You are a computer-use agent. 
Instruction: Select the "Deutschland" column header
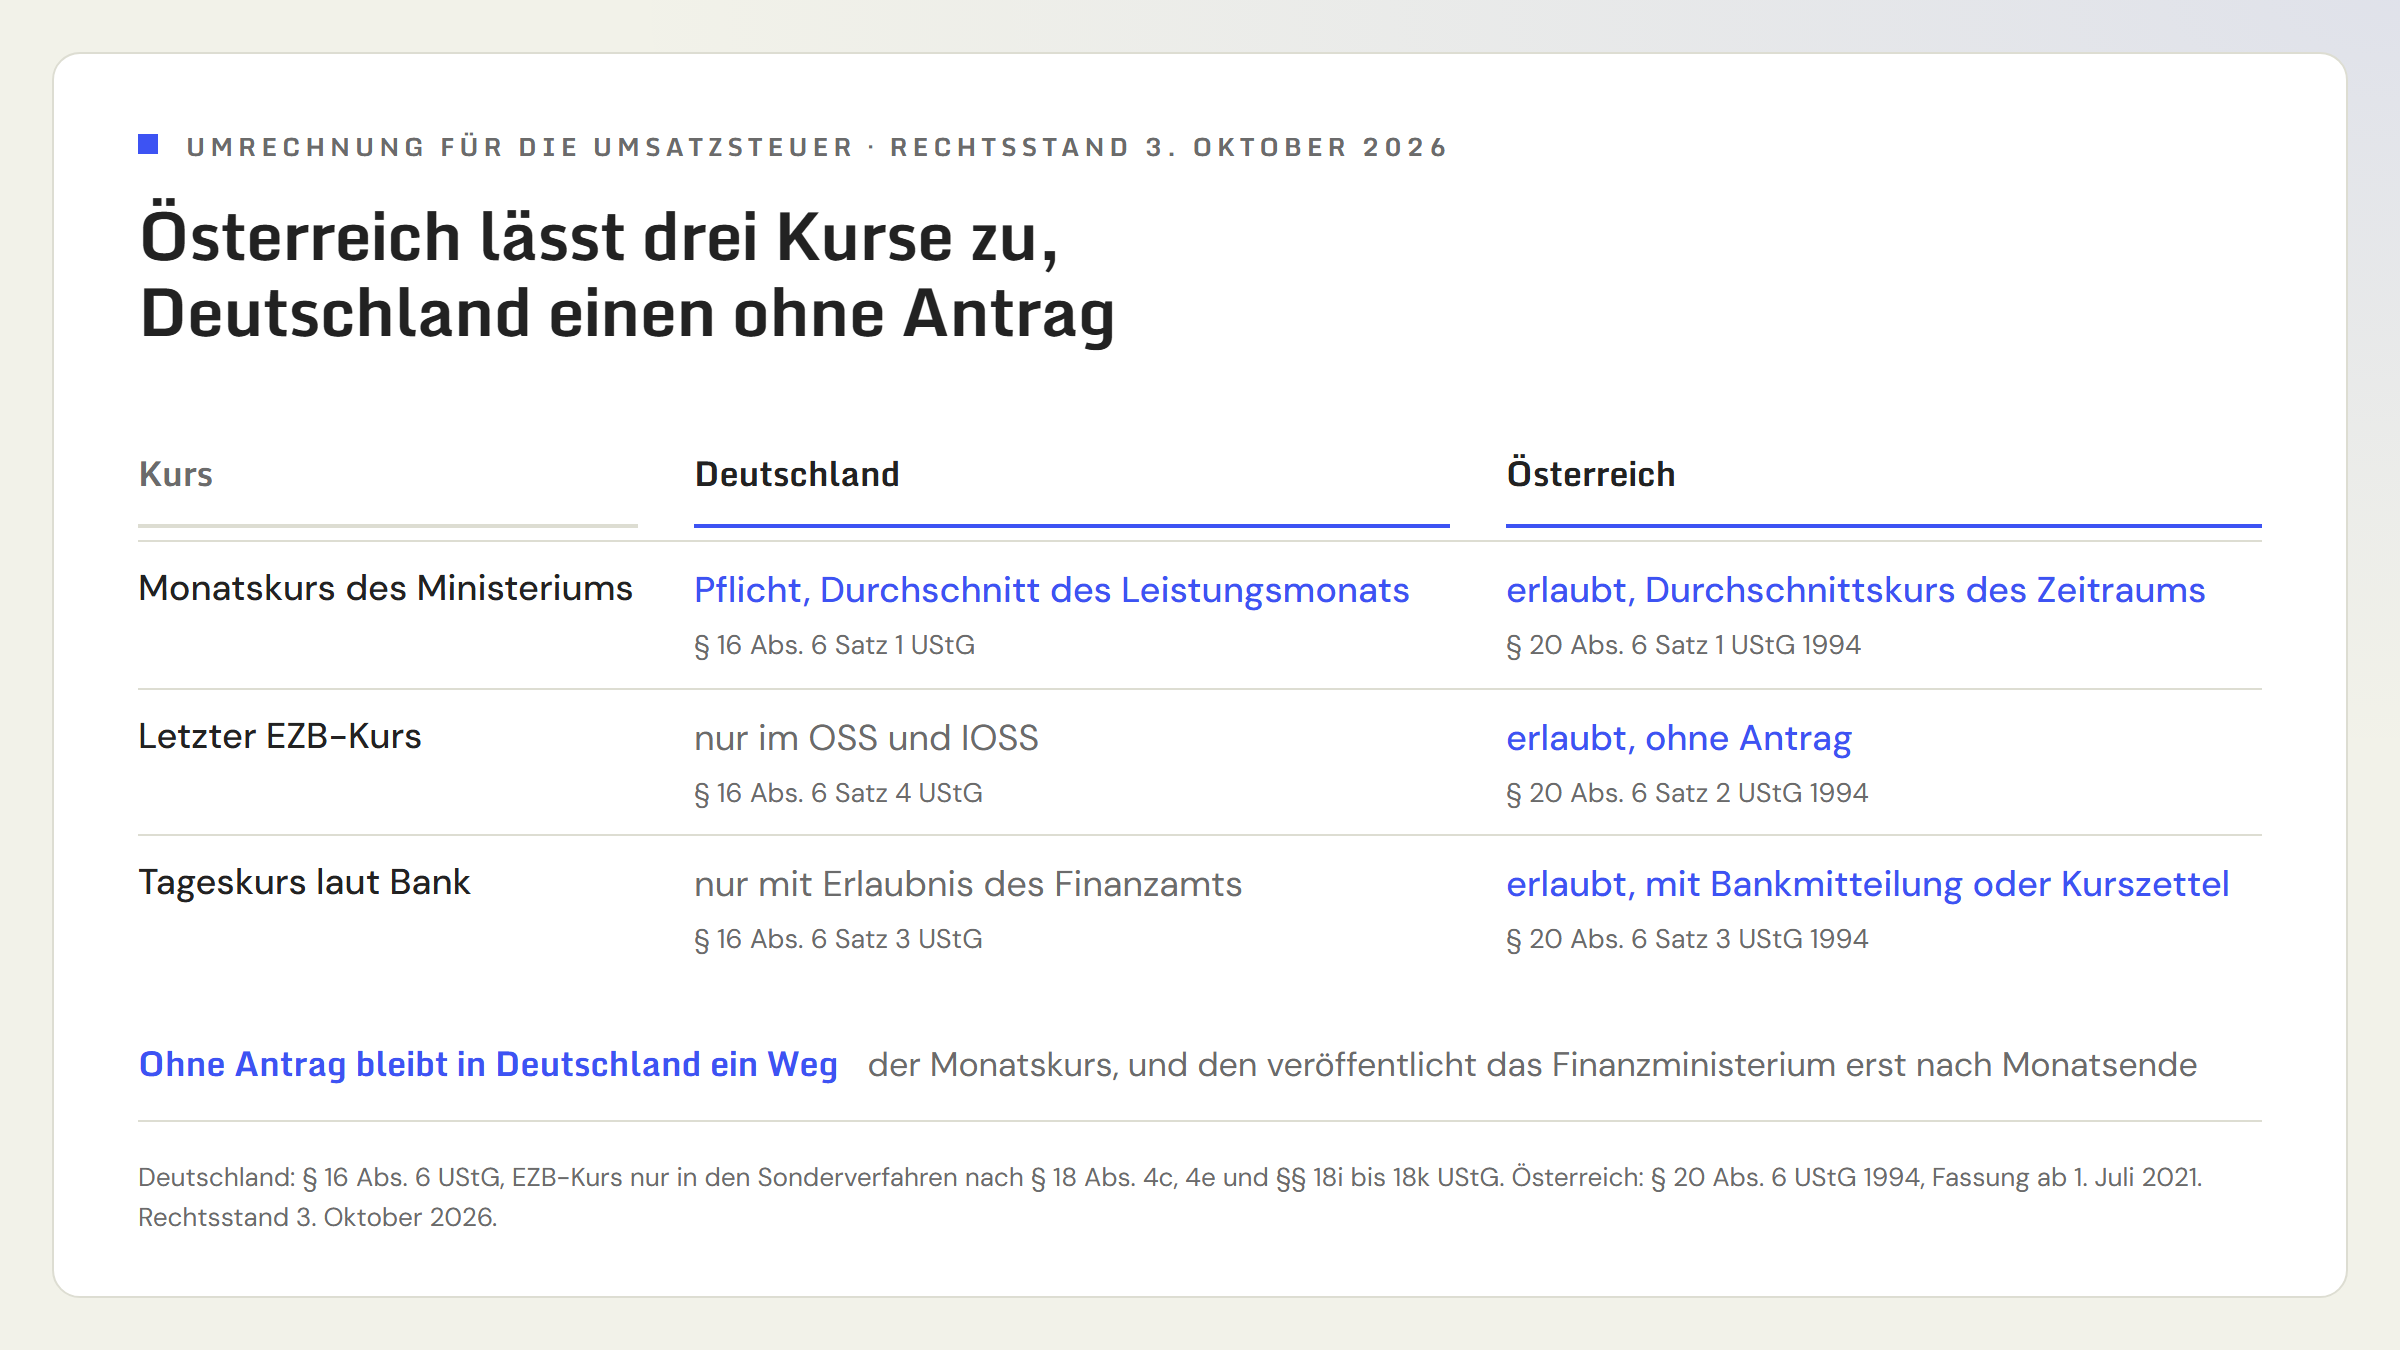[797, 474]
